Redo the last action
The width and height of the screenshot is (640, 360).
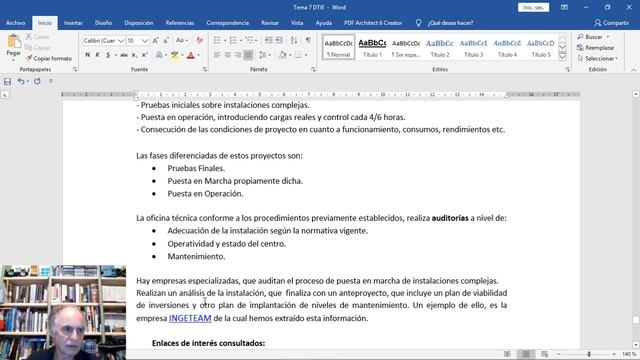click(37, 82)
